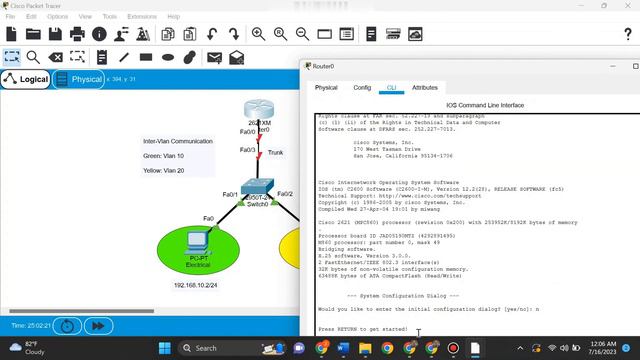The height and width of the screenshot is (360, 640).
Task: Add a Place Note
Action: click(102, 57)
